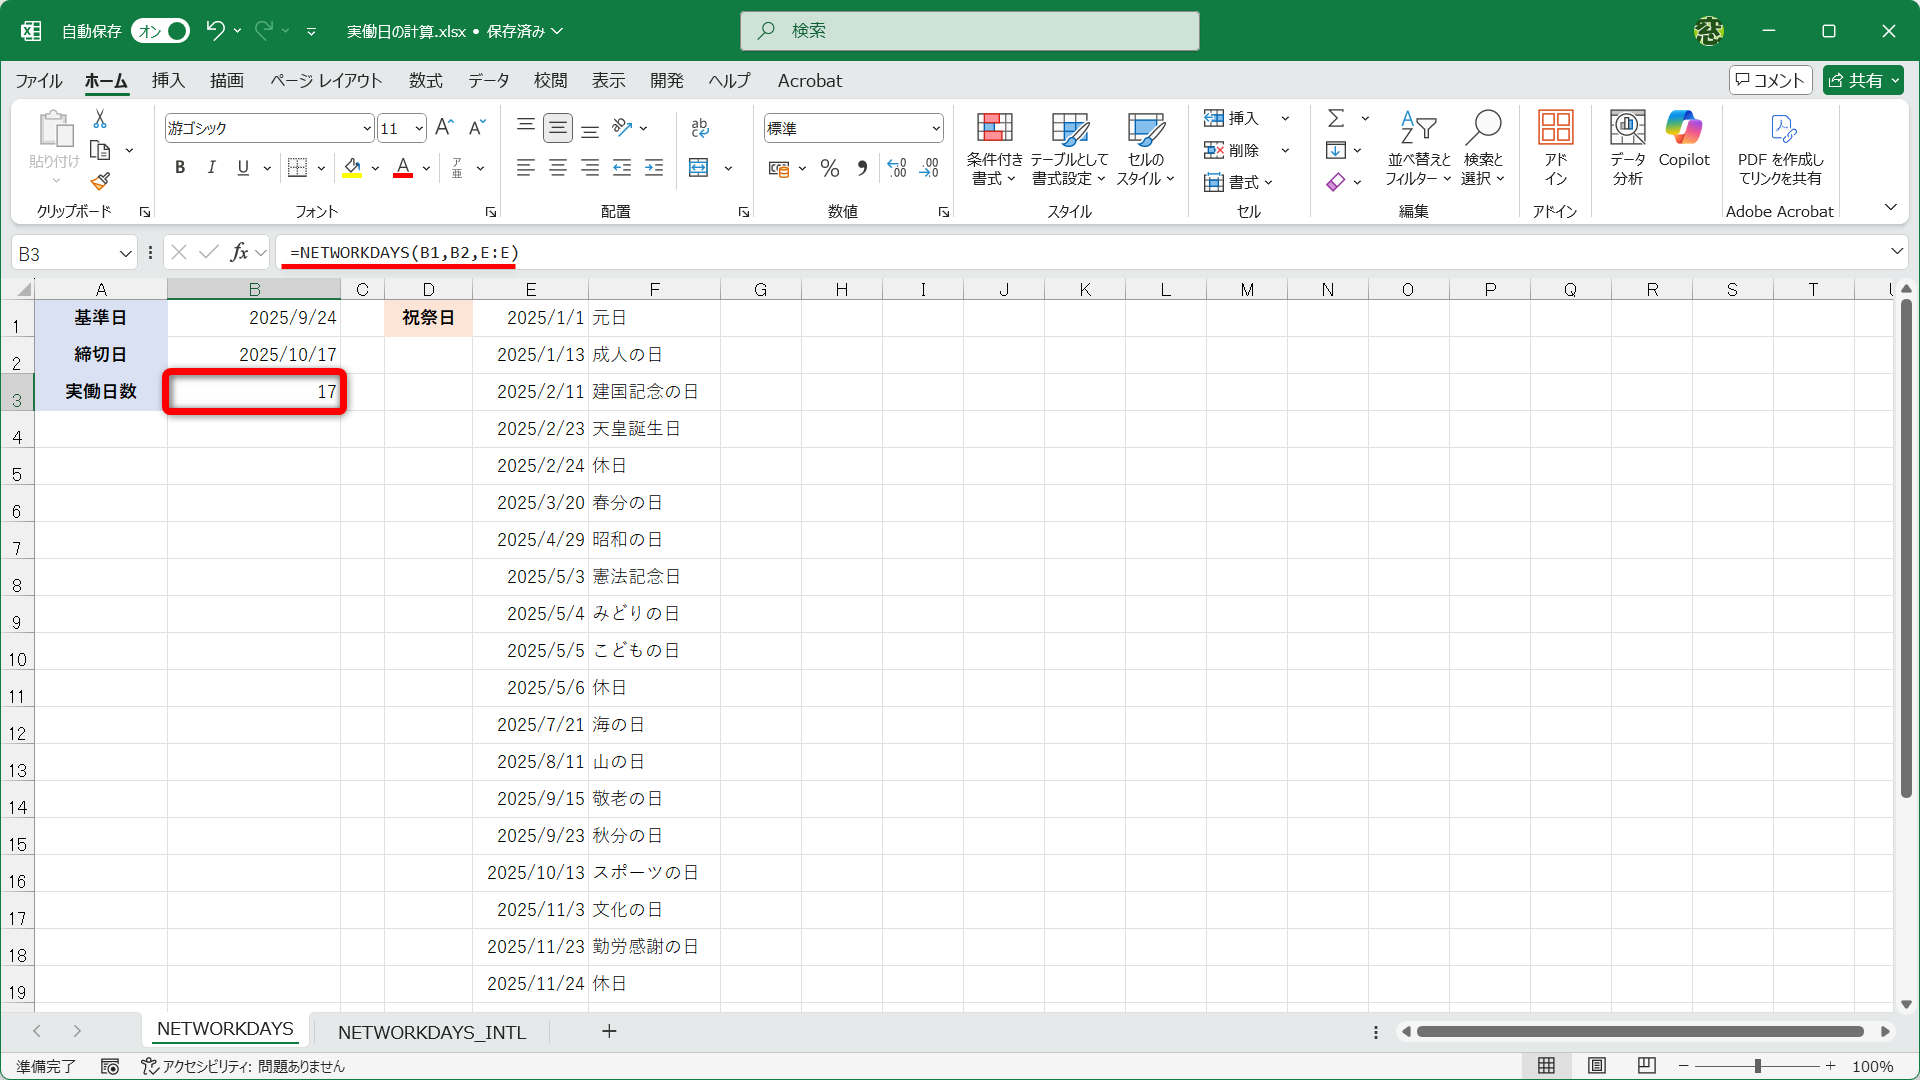This screenshot has width=1920, height=1080.
Task: Expand the font color dropdown arrow
Action: coord(425,168)
